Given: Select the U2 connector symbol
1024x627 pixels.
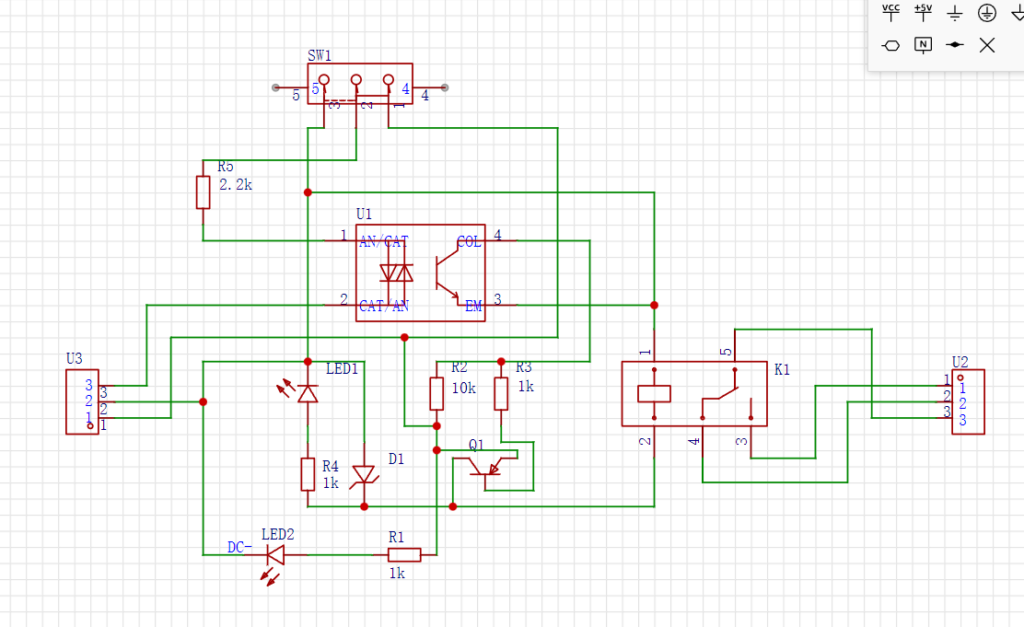Looking at the screenshot, I should tap(968, 402).
